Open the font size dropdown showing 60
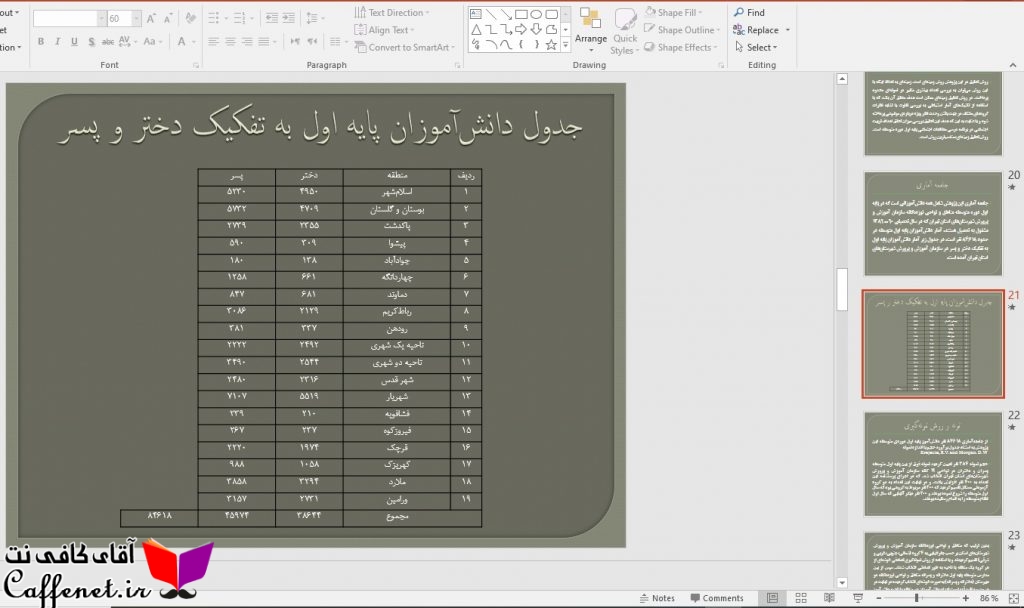1024x608 pixels. (136, 19)
